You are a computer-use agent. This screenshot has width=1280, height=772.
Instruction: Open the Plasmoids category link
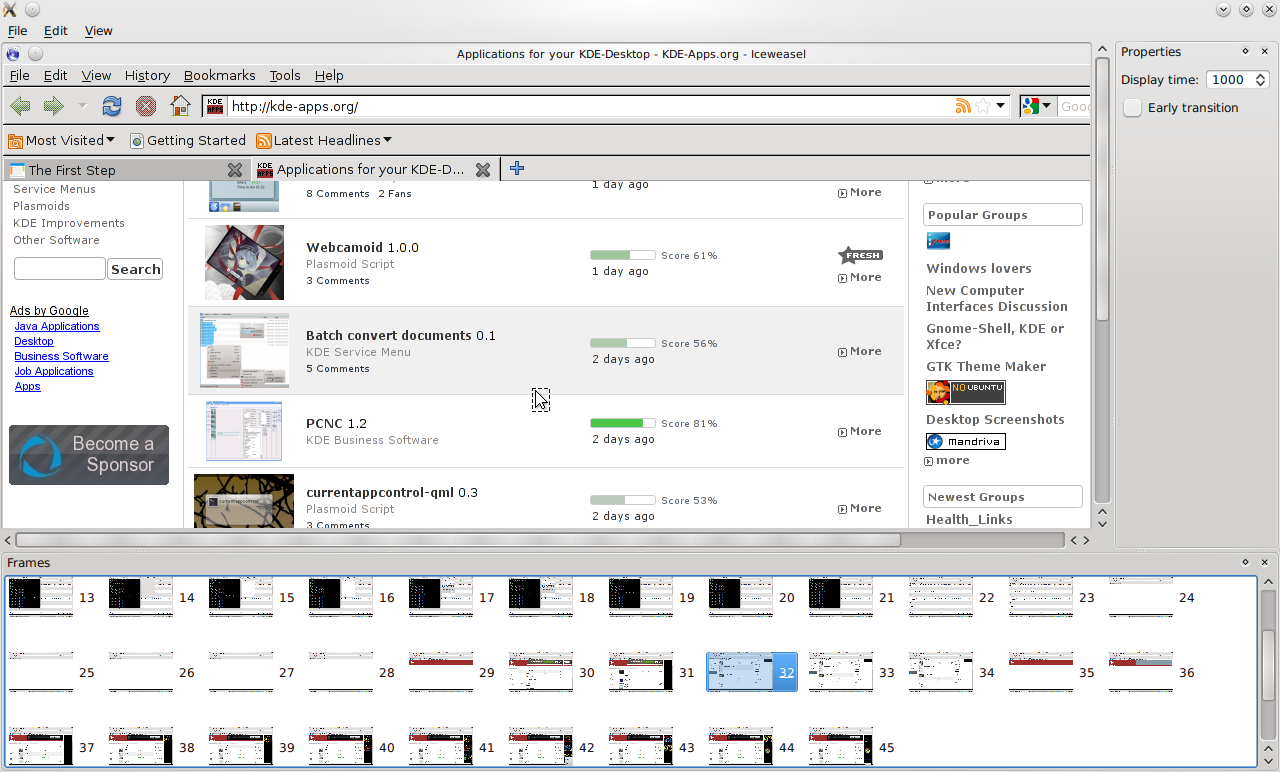click(41, 206)
